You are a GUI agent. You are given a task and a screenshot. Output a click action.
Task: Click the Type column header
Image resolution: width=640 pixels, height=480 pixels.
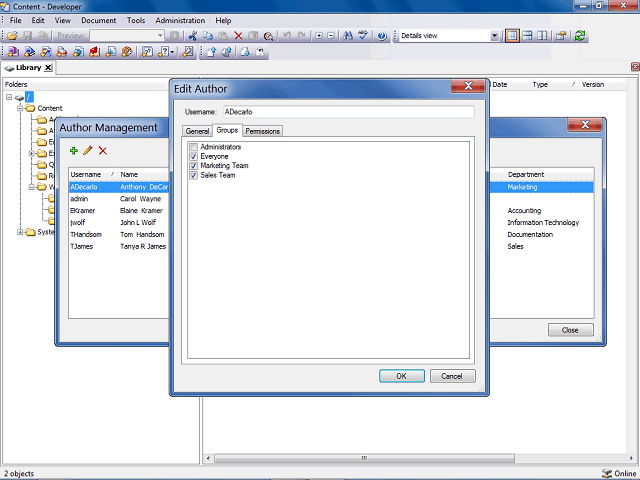554,85
